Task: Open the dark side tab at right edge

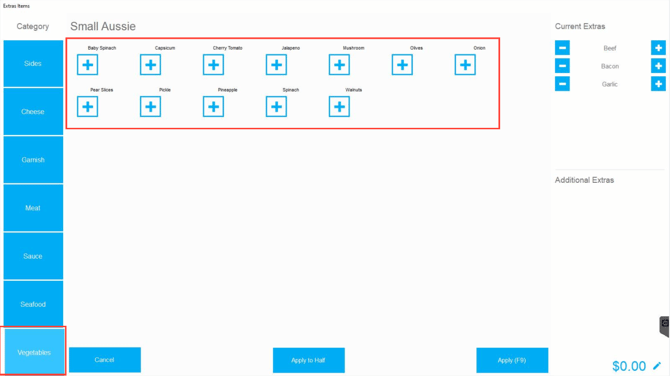Action: [664, 326]
